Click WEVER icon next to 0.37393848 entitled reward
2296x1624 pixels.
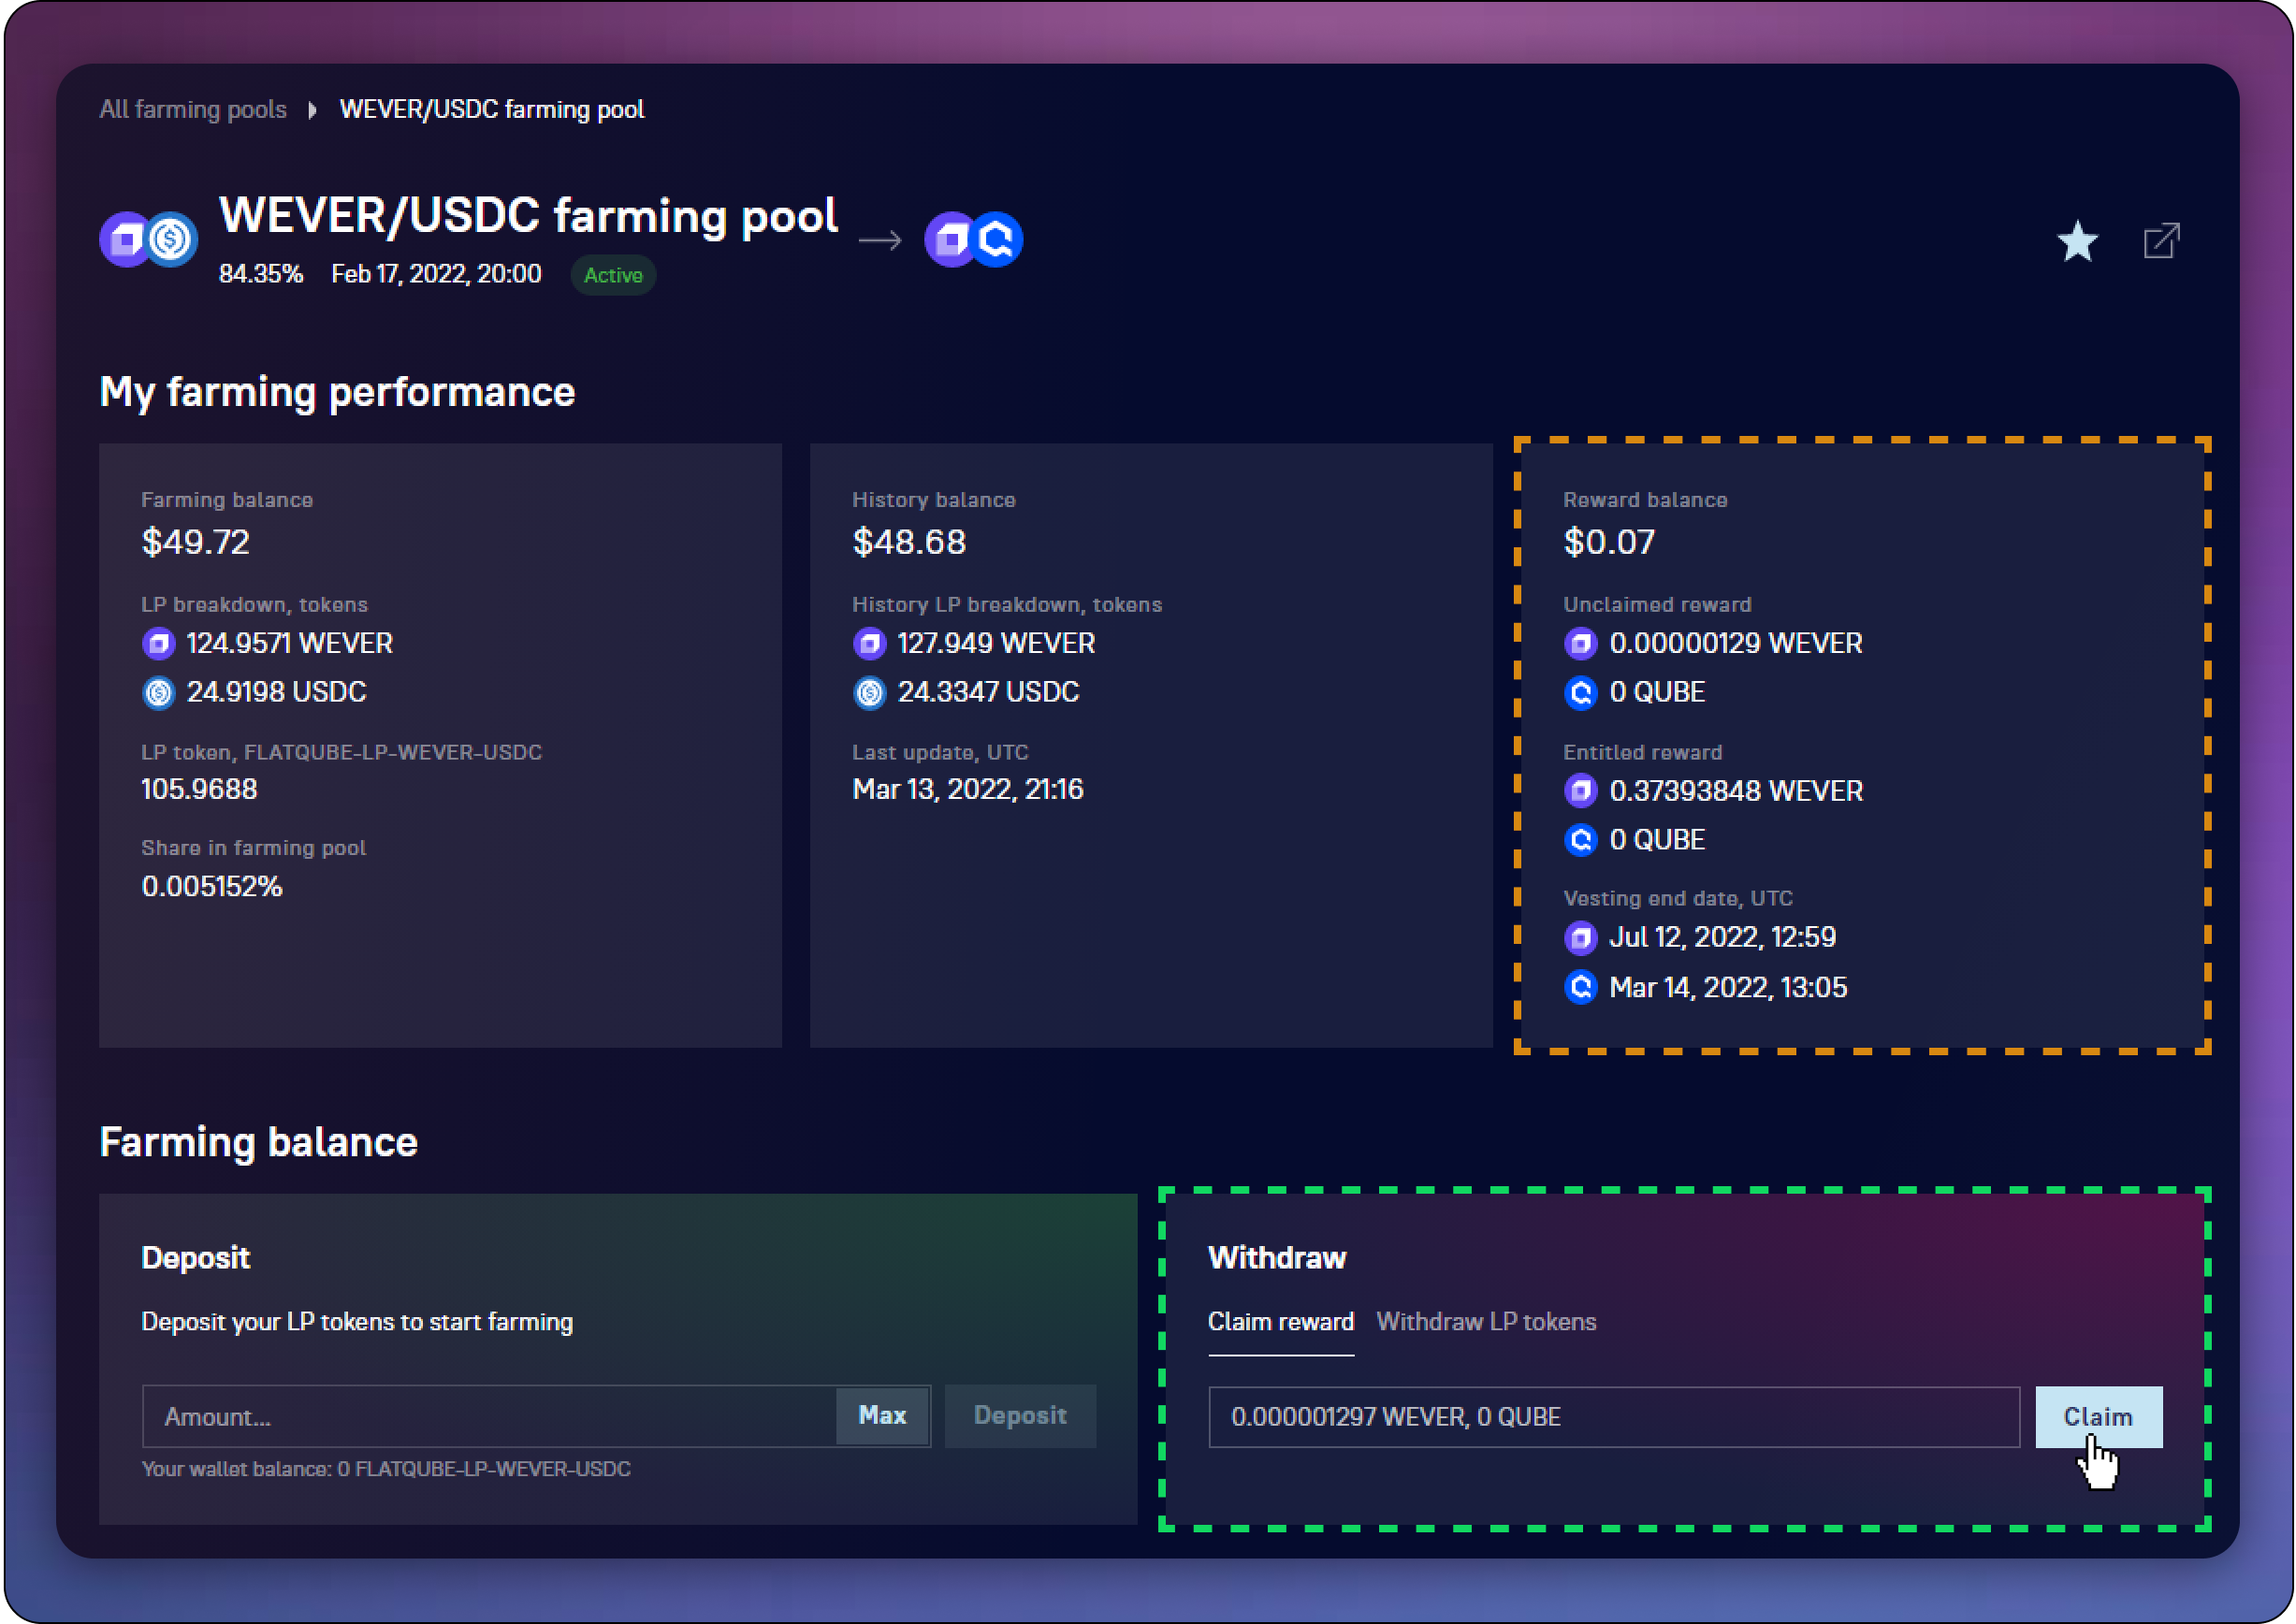coord(1580,791)
